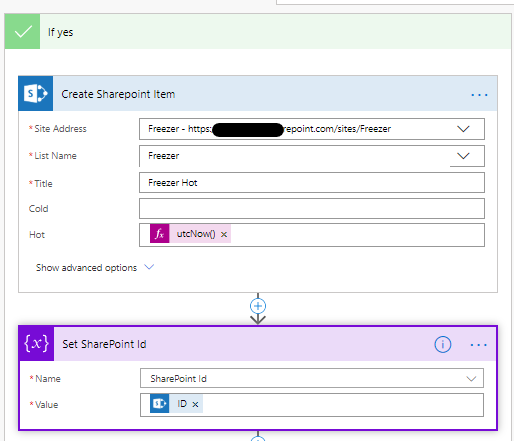Click the variable icon on Set SharePoint Id
The width and height of the screenshot is (514, 441).
(36, 344)
